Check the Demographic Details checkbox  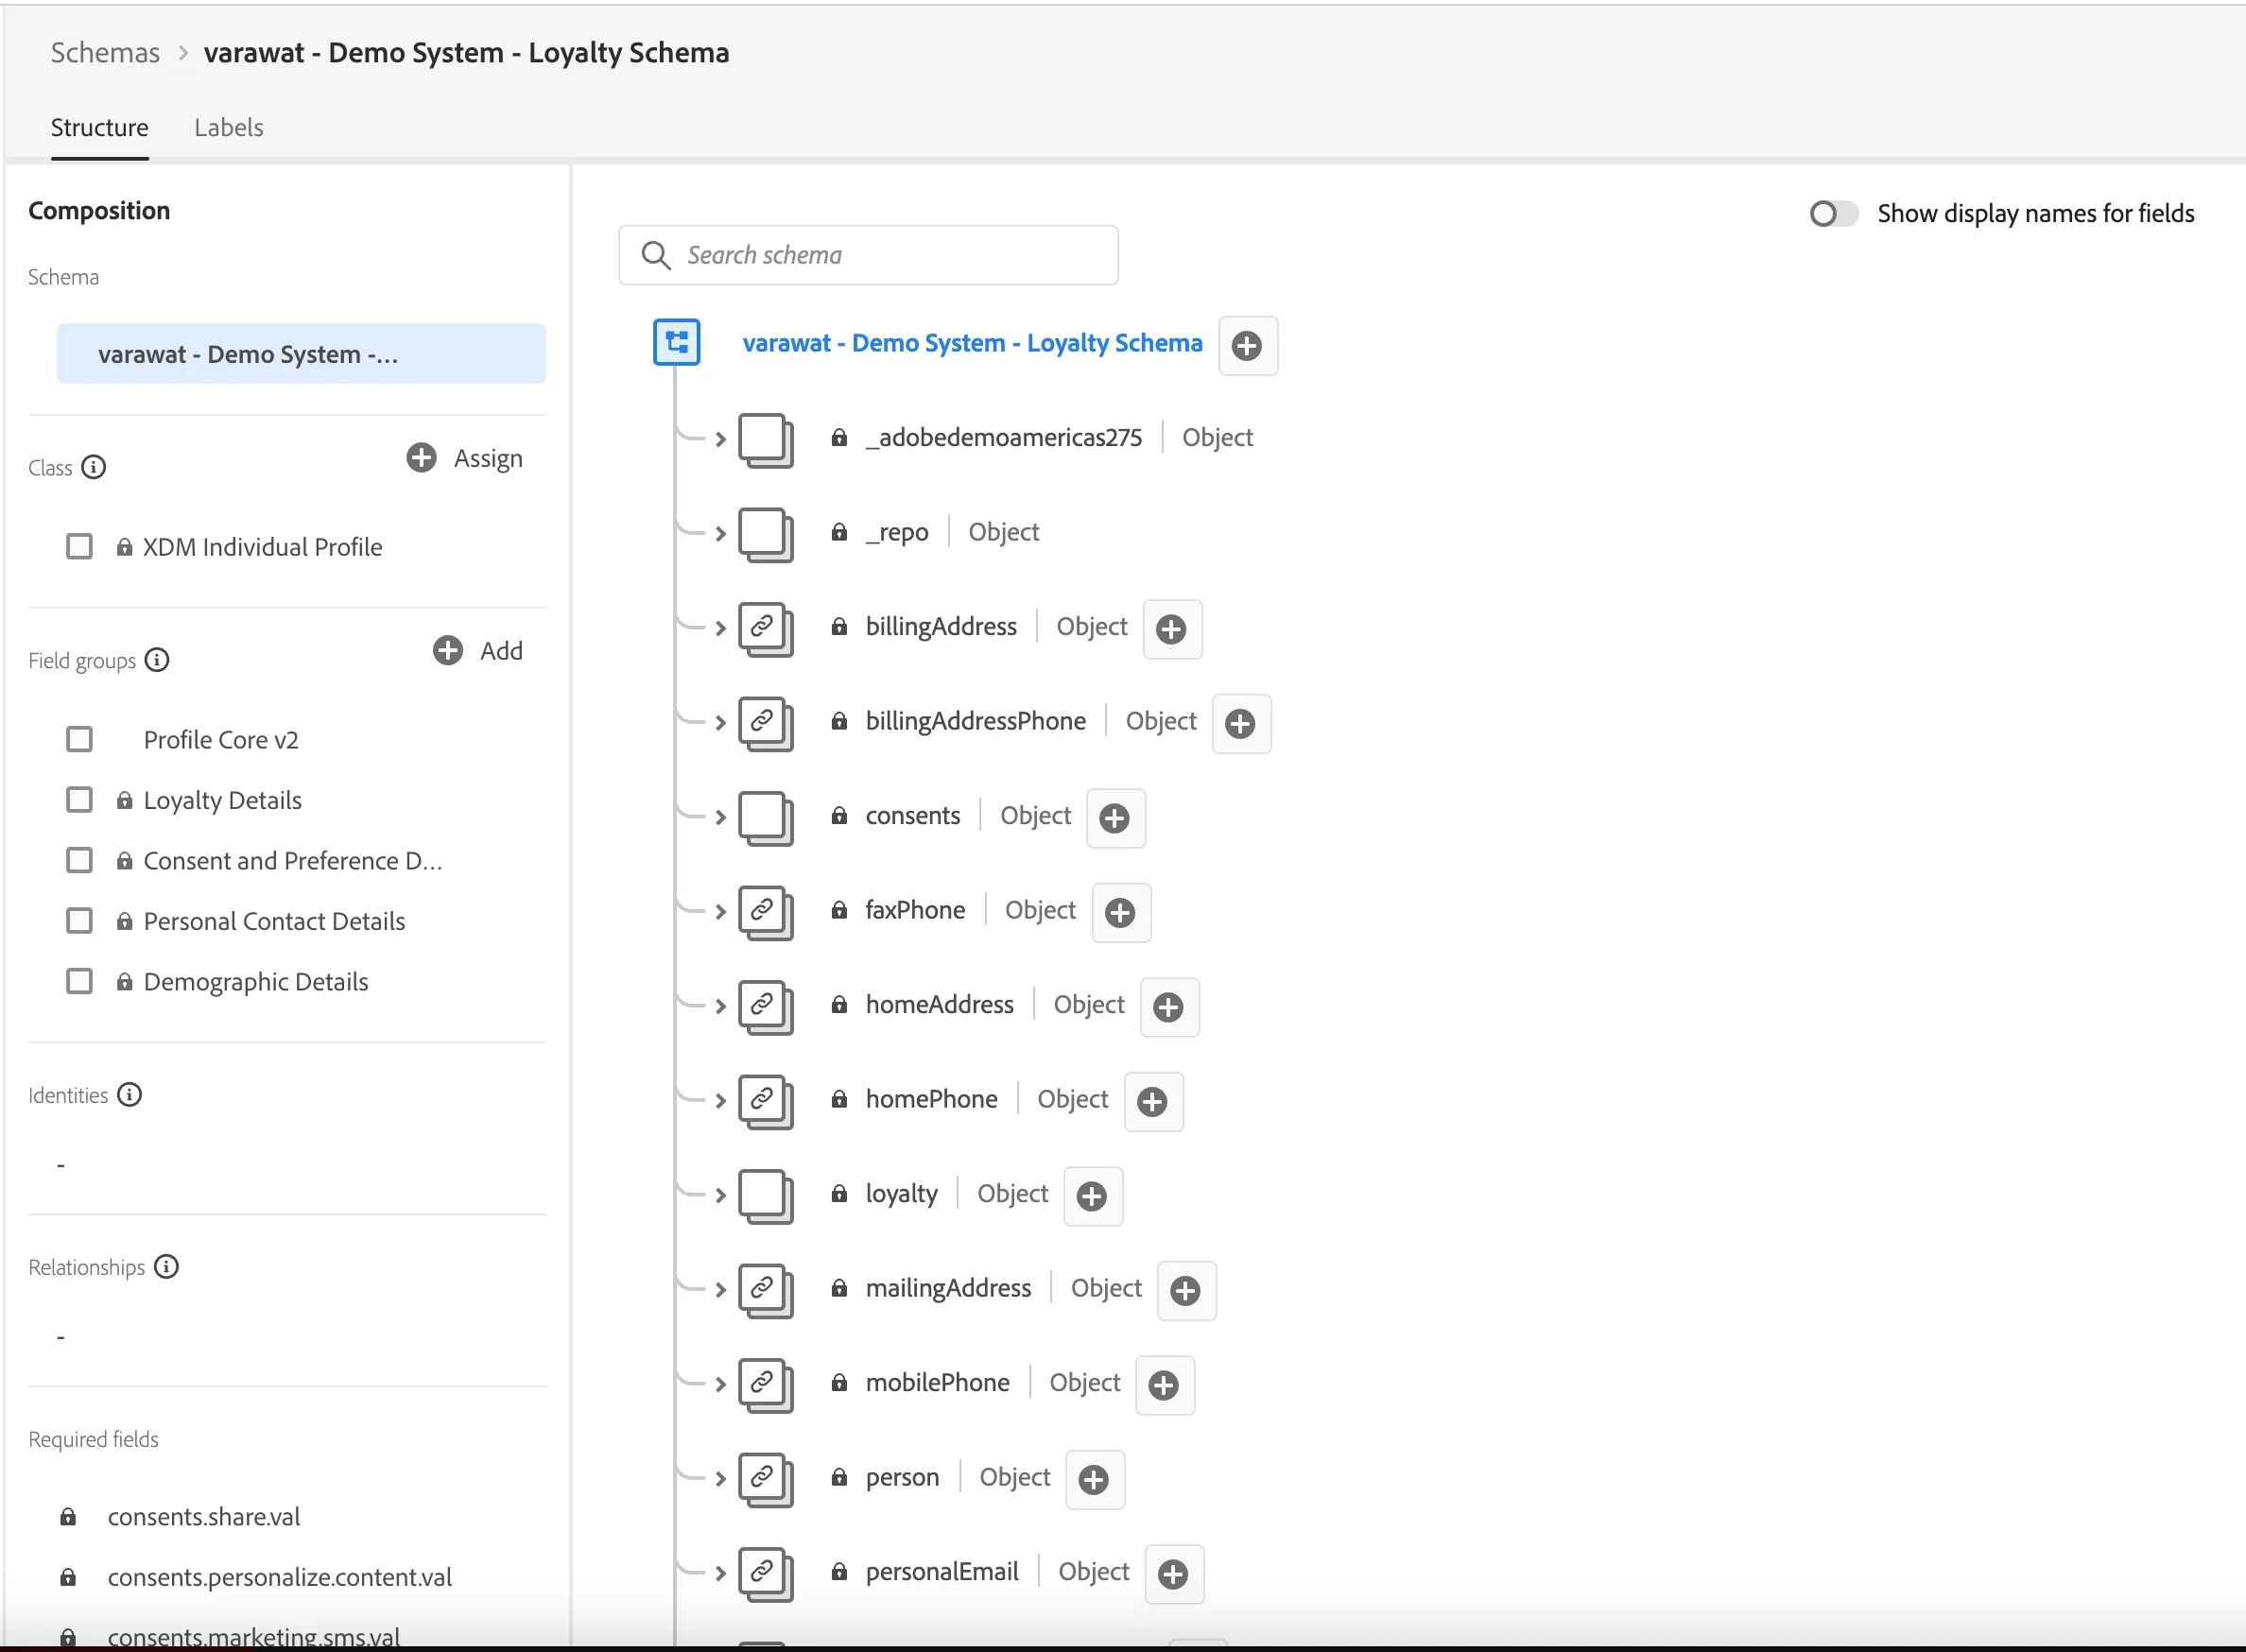coord(79,981)
